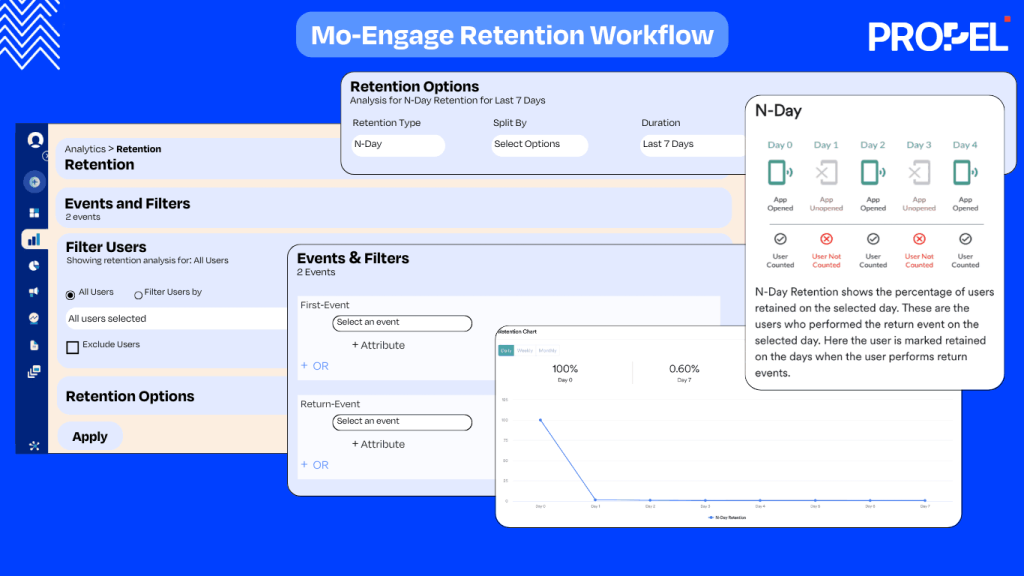This screenshot has height=576, width=1024.
Task: Open the All users selected field
Action: point(176,319)
